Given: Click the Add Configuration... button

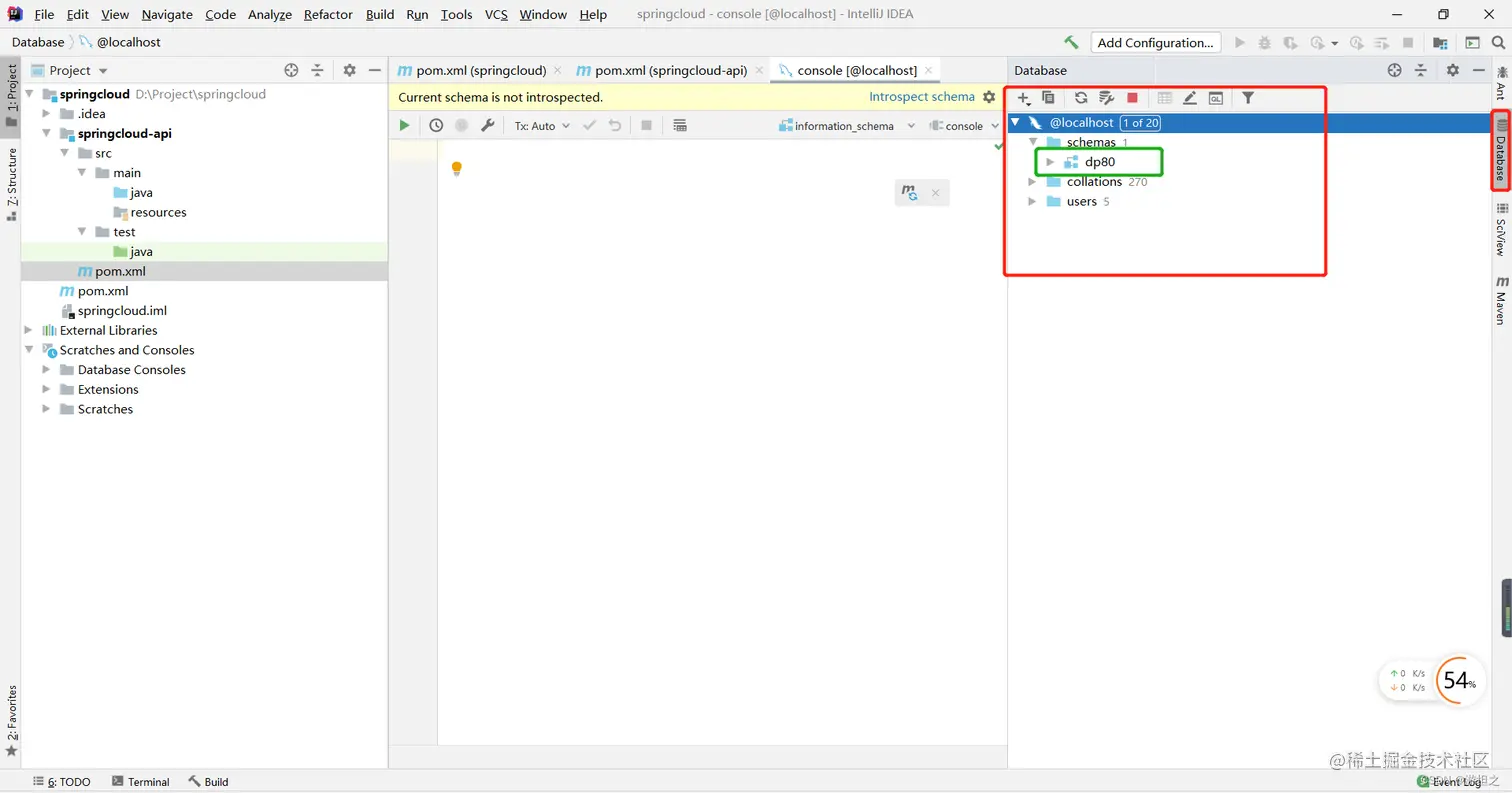Looking at the screenshot, I should pos(1155,43).
